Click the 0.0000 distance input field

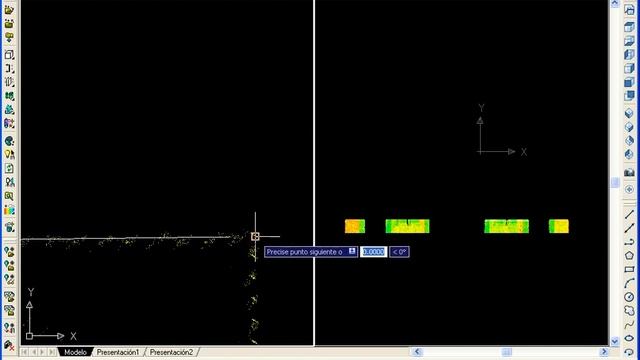click(x=373, y=252)
